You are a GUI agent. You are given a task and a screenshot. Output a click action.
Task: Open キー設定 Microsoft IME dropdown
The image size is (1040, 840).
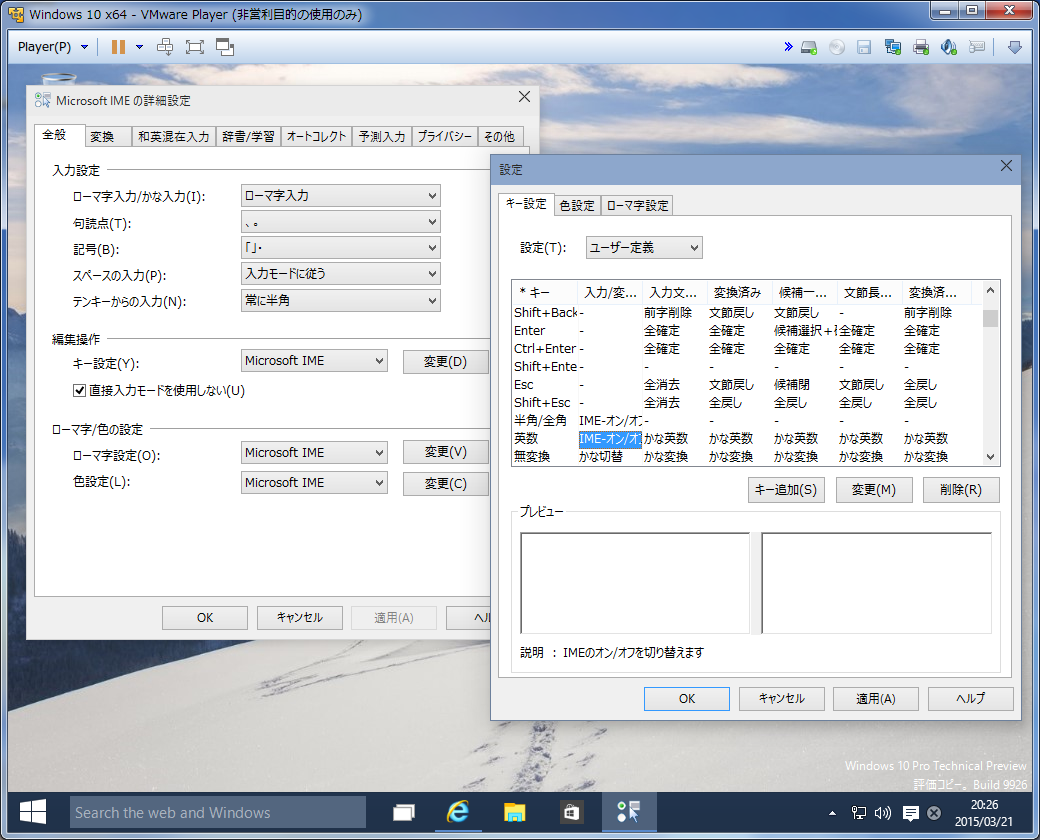coord(314,361)
